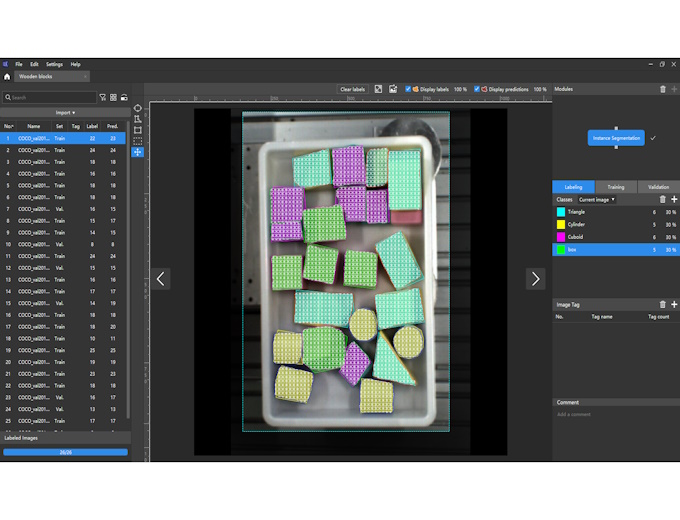
Task: Toggle the Display labels checkbox
Action: (x=408, y=89)
